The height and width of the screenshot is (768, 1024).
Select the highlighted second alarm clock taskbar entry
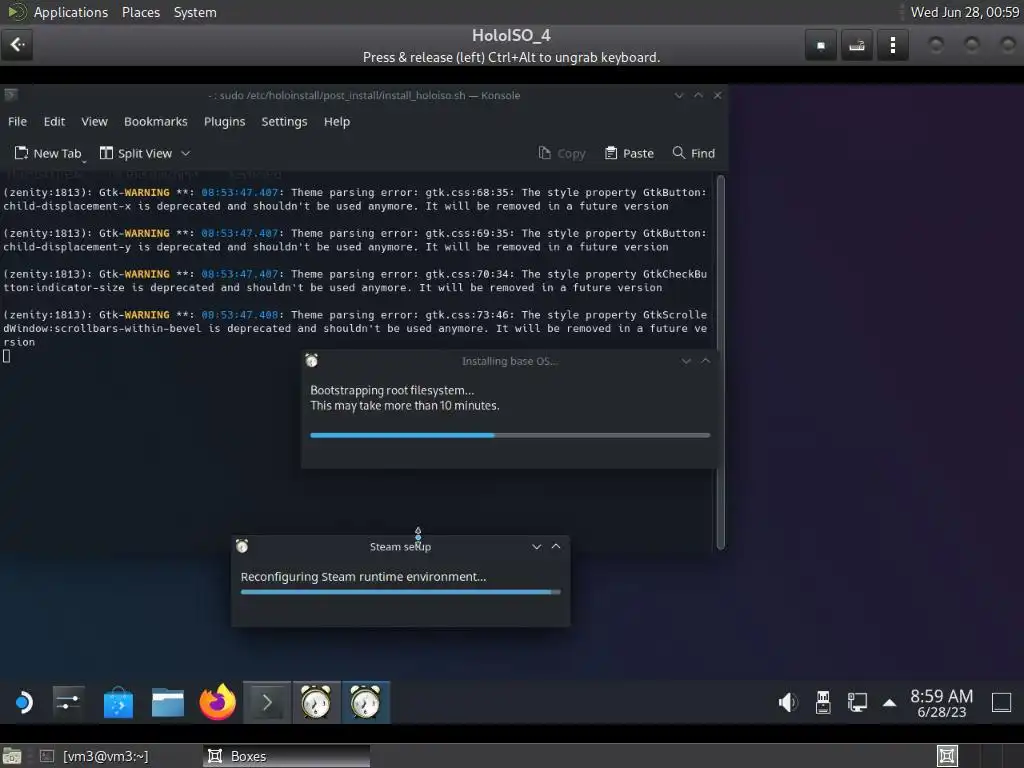(366, 703)
